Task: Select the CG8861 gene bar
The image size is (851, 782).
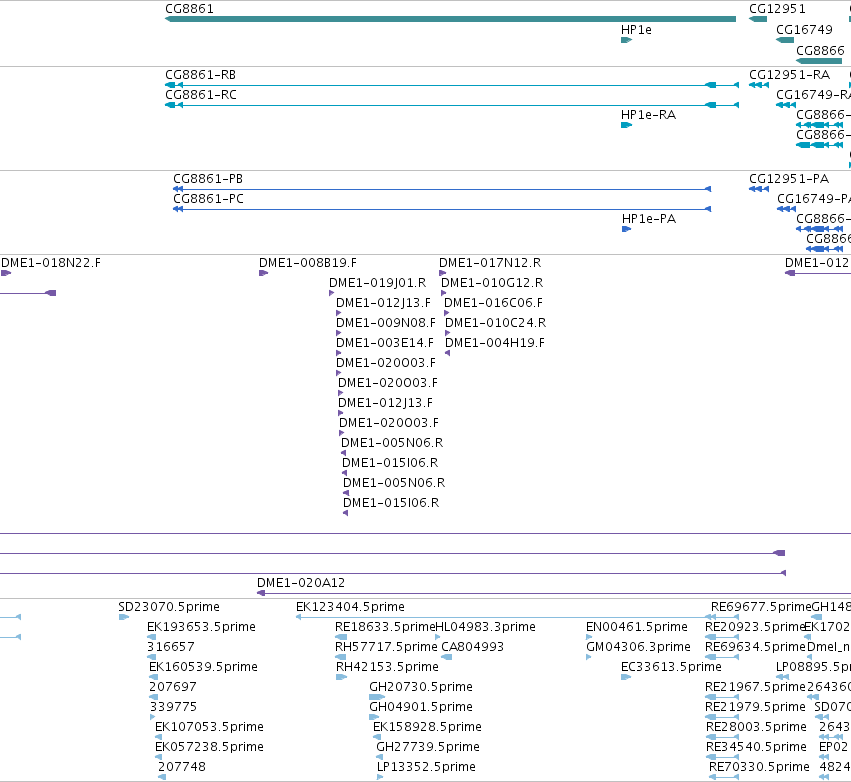Action: click(450, 19)
